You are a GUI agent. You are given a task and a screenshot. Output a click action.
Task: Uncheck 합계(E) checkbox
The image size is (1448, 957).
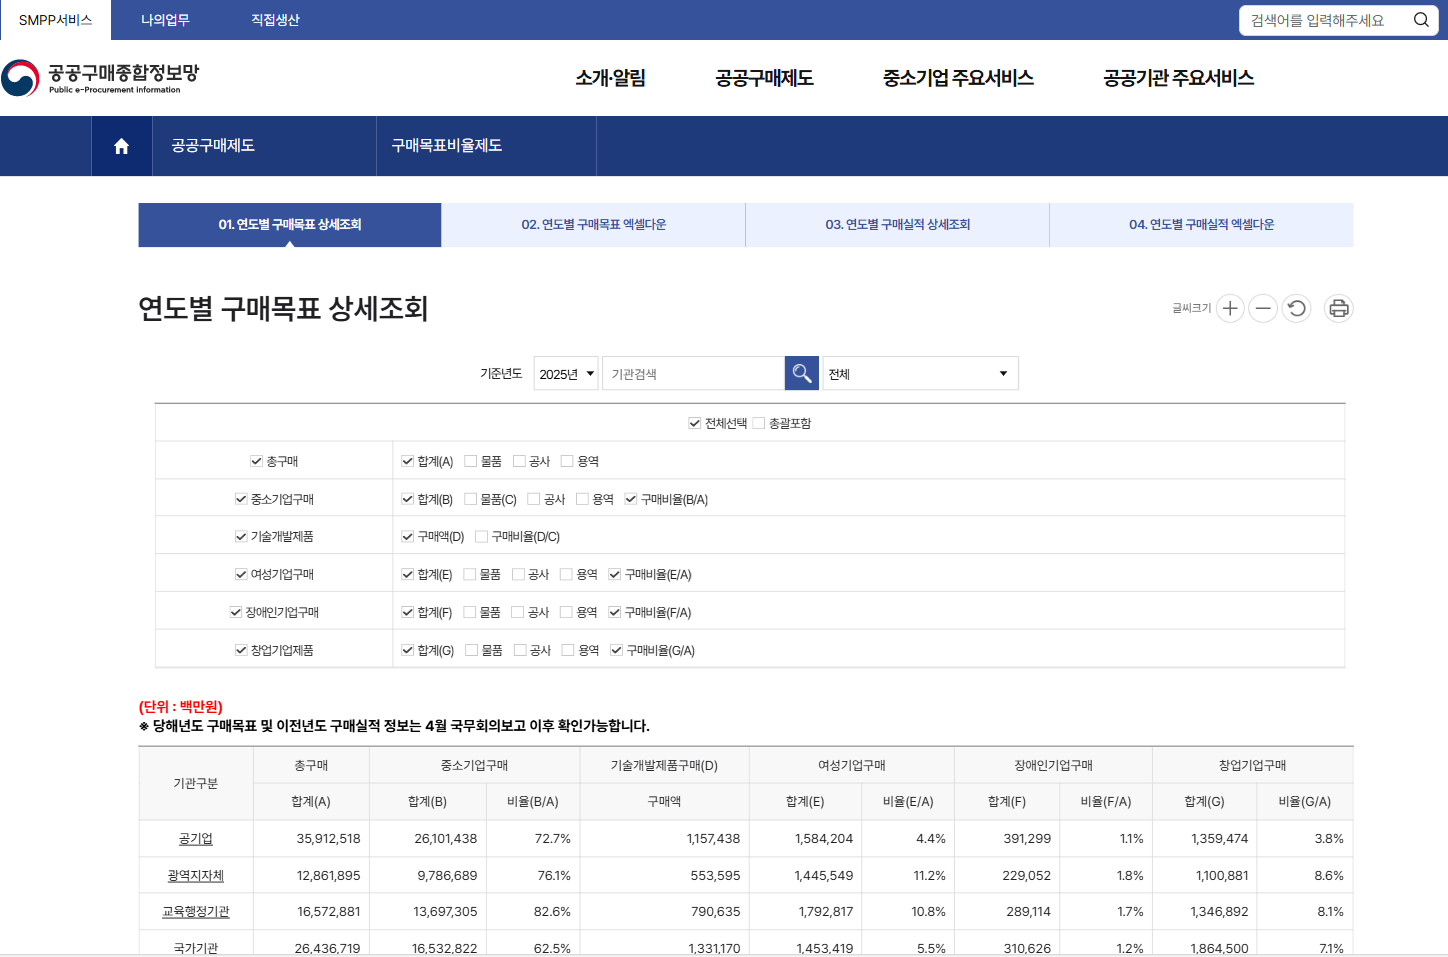pyautogui.click(x=407, y=574)
